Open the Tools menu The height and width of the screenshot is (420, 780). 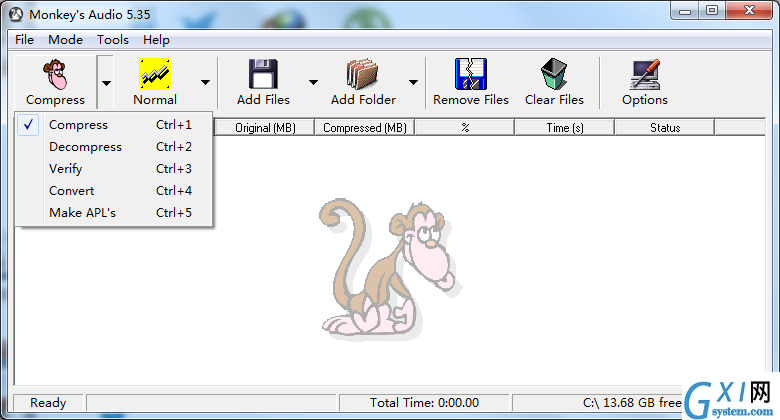[113, 40]
